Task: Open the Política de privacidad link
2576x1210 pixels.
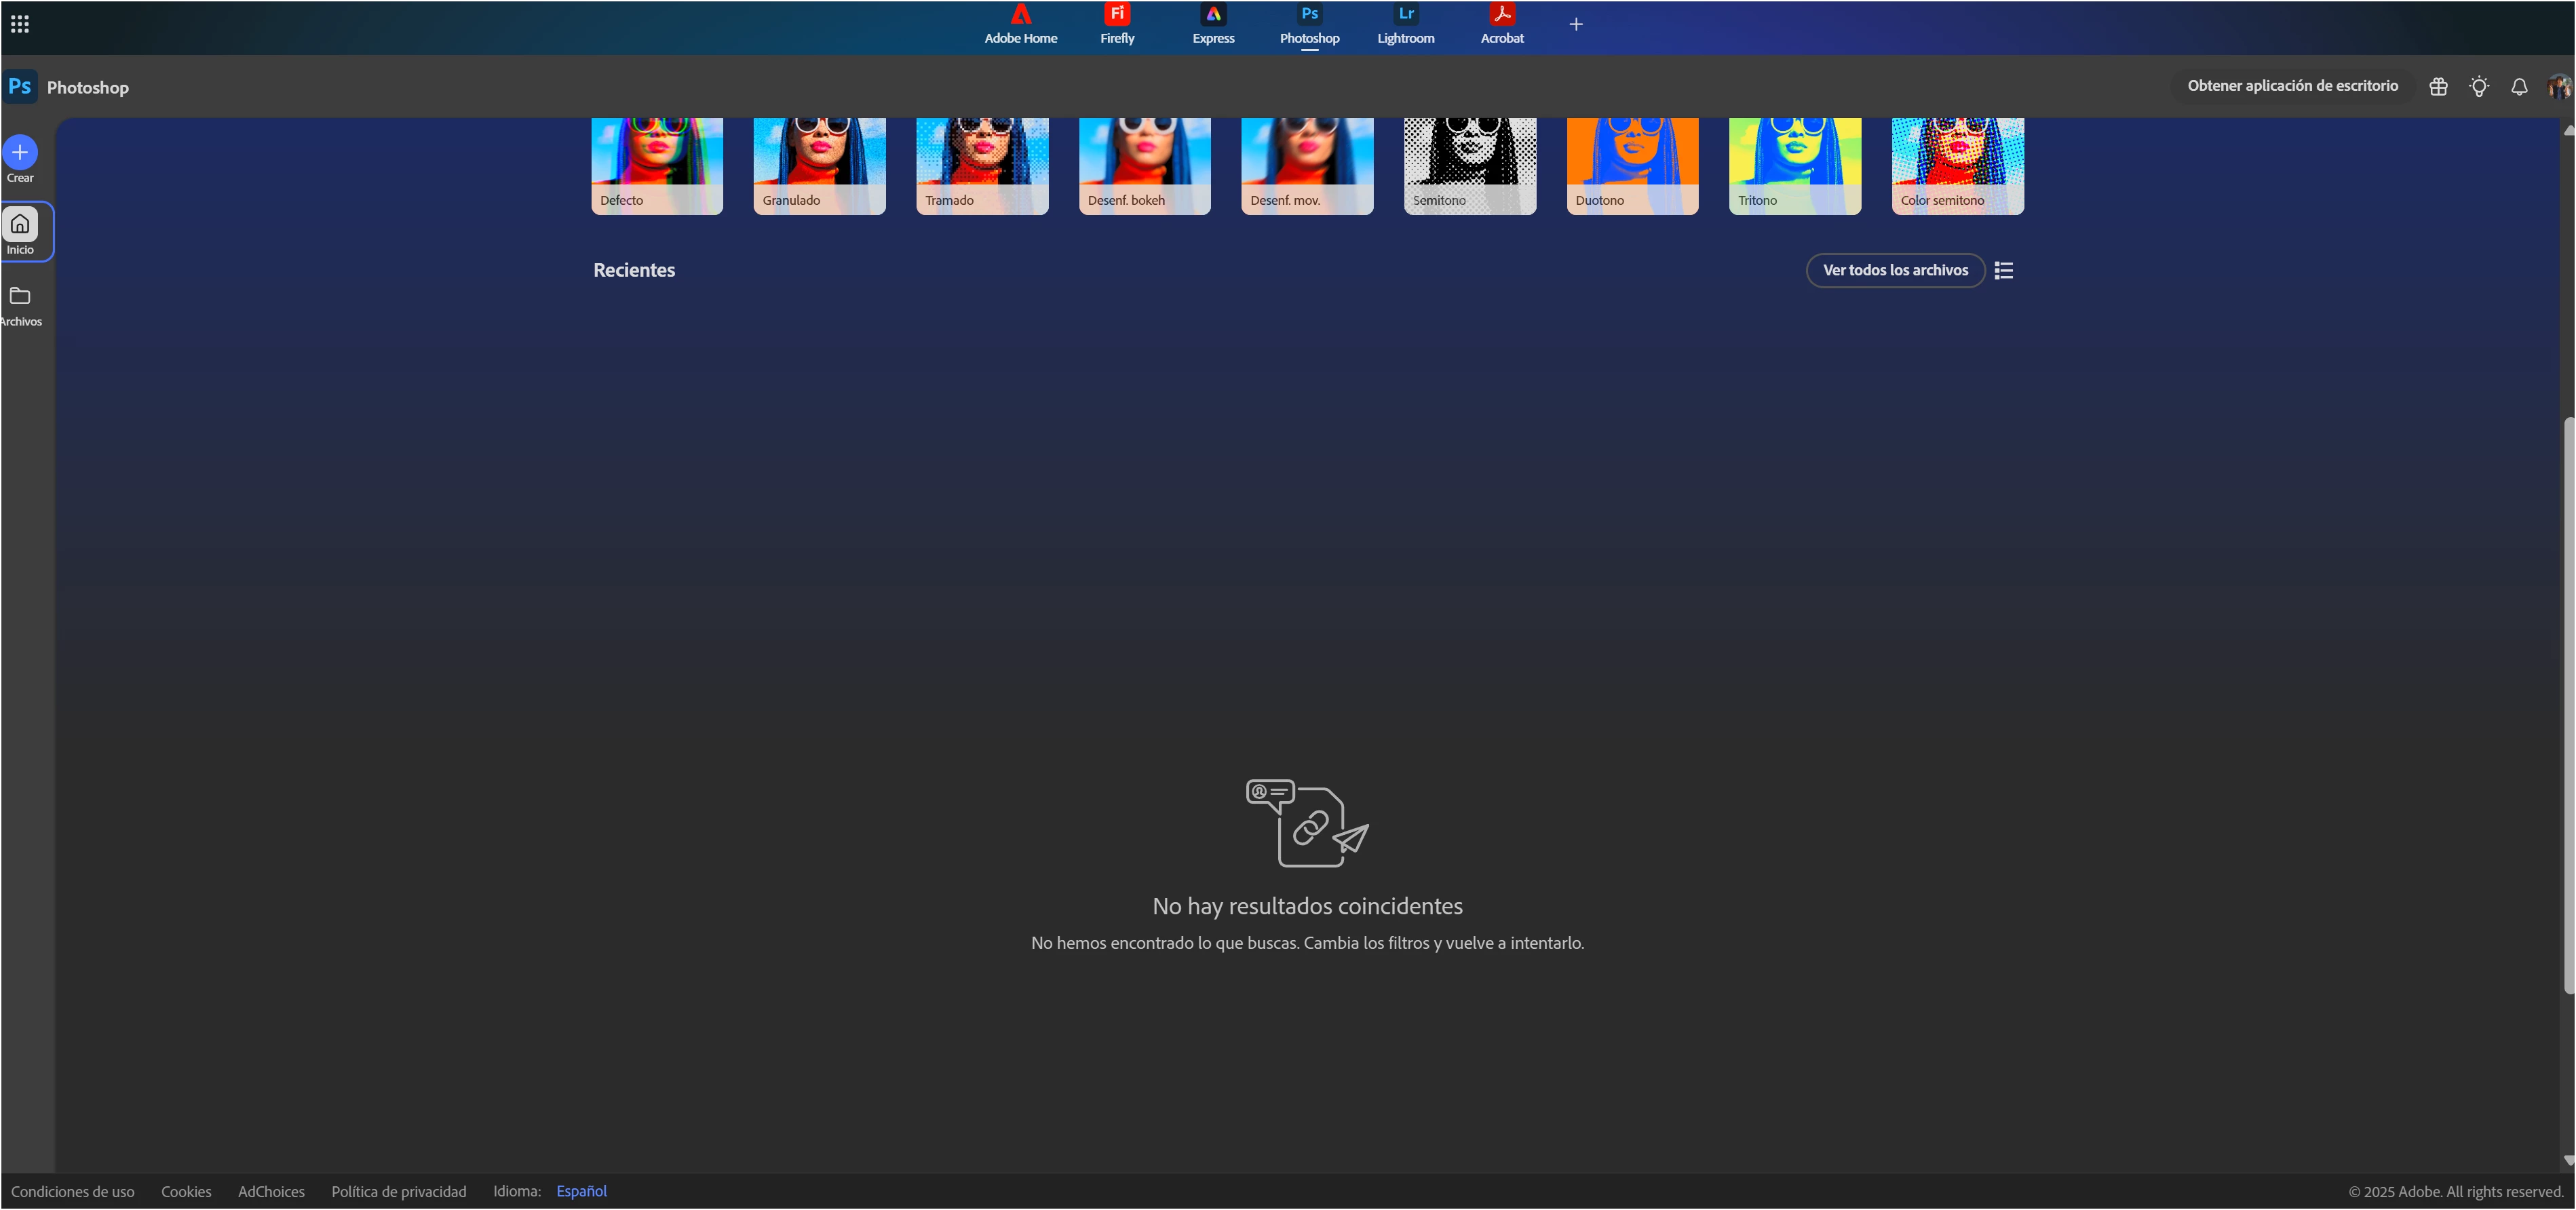Action: pyautogui.click(x=398, y=1191)
